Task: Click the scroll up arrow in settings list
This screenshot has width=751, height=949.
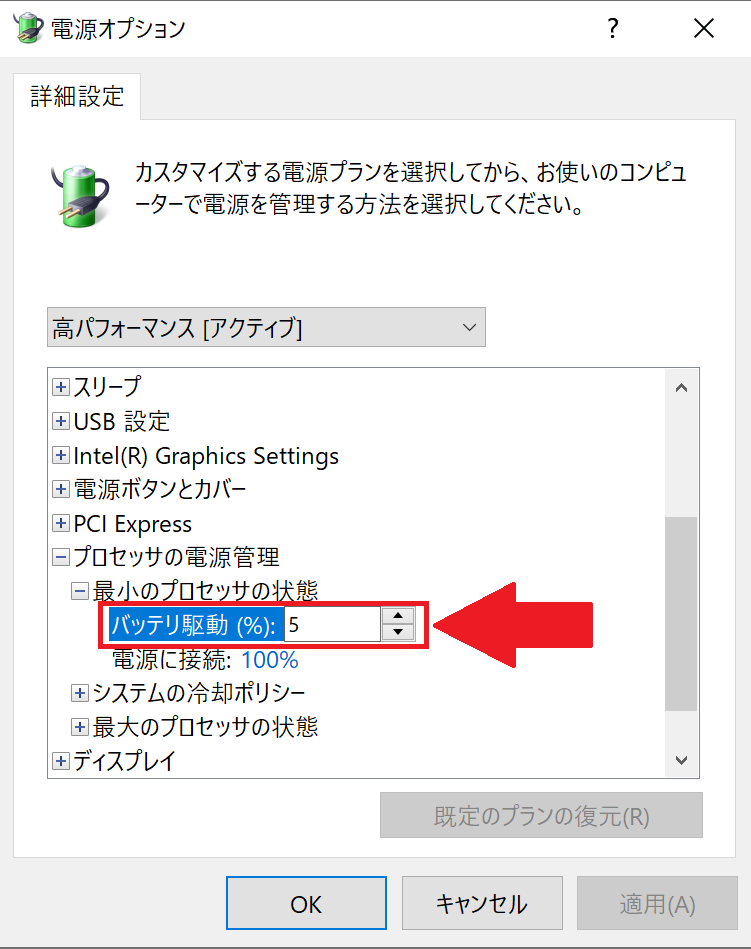Action: coord(681,387)
